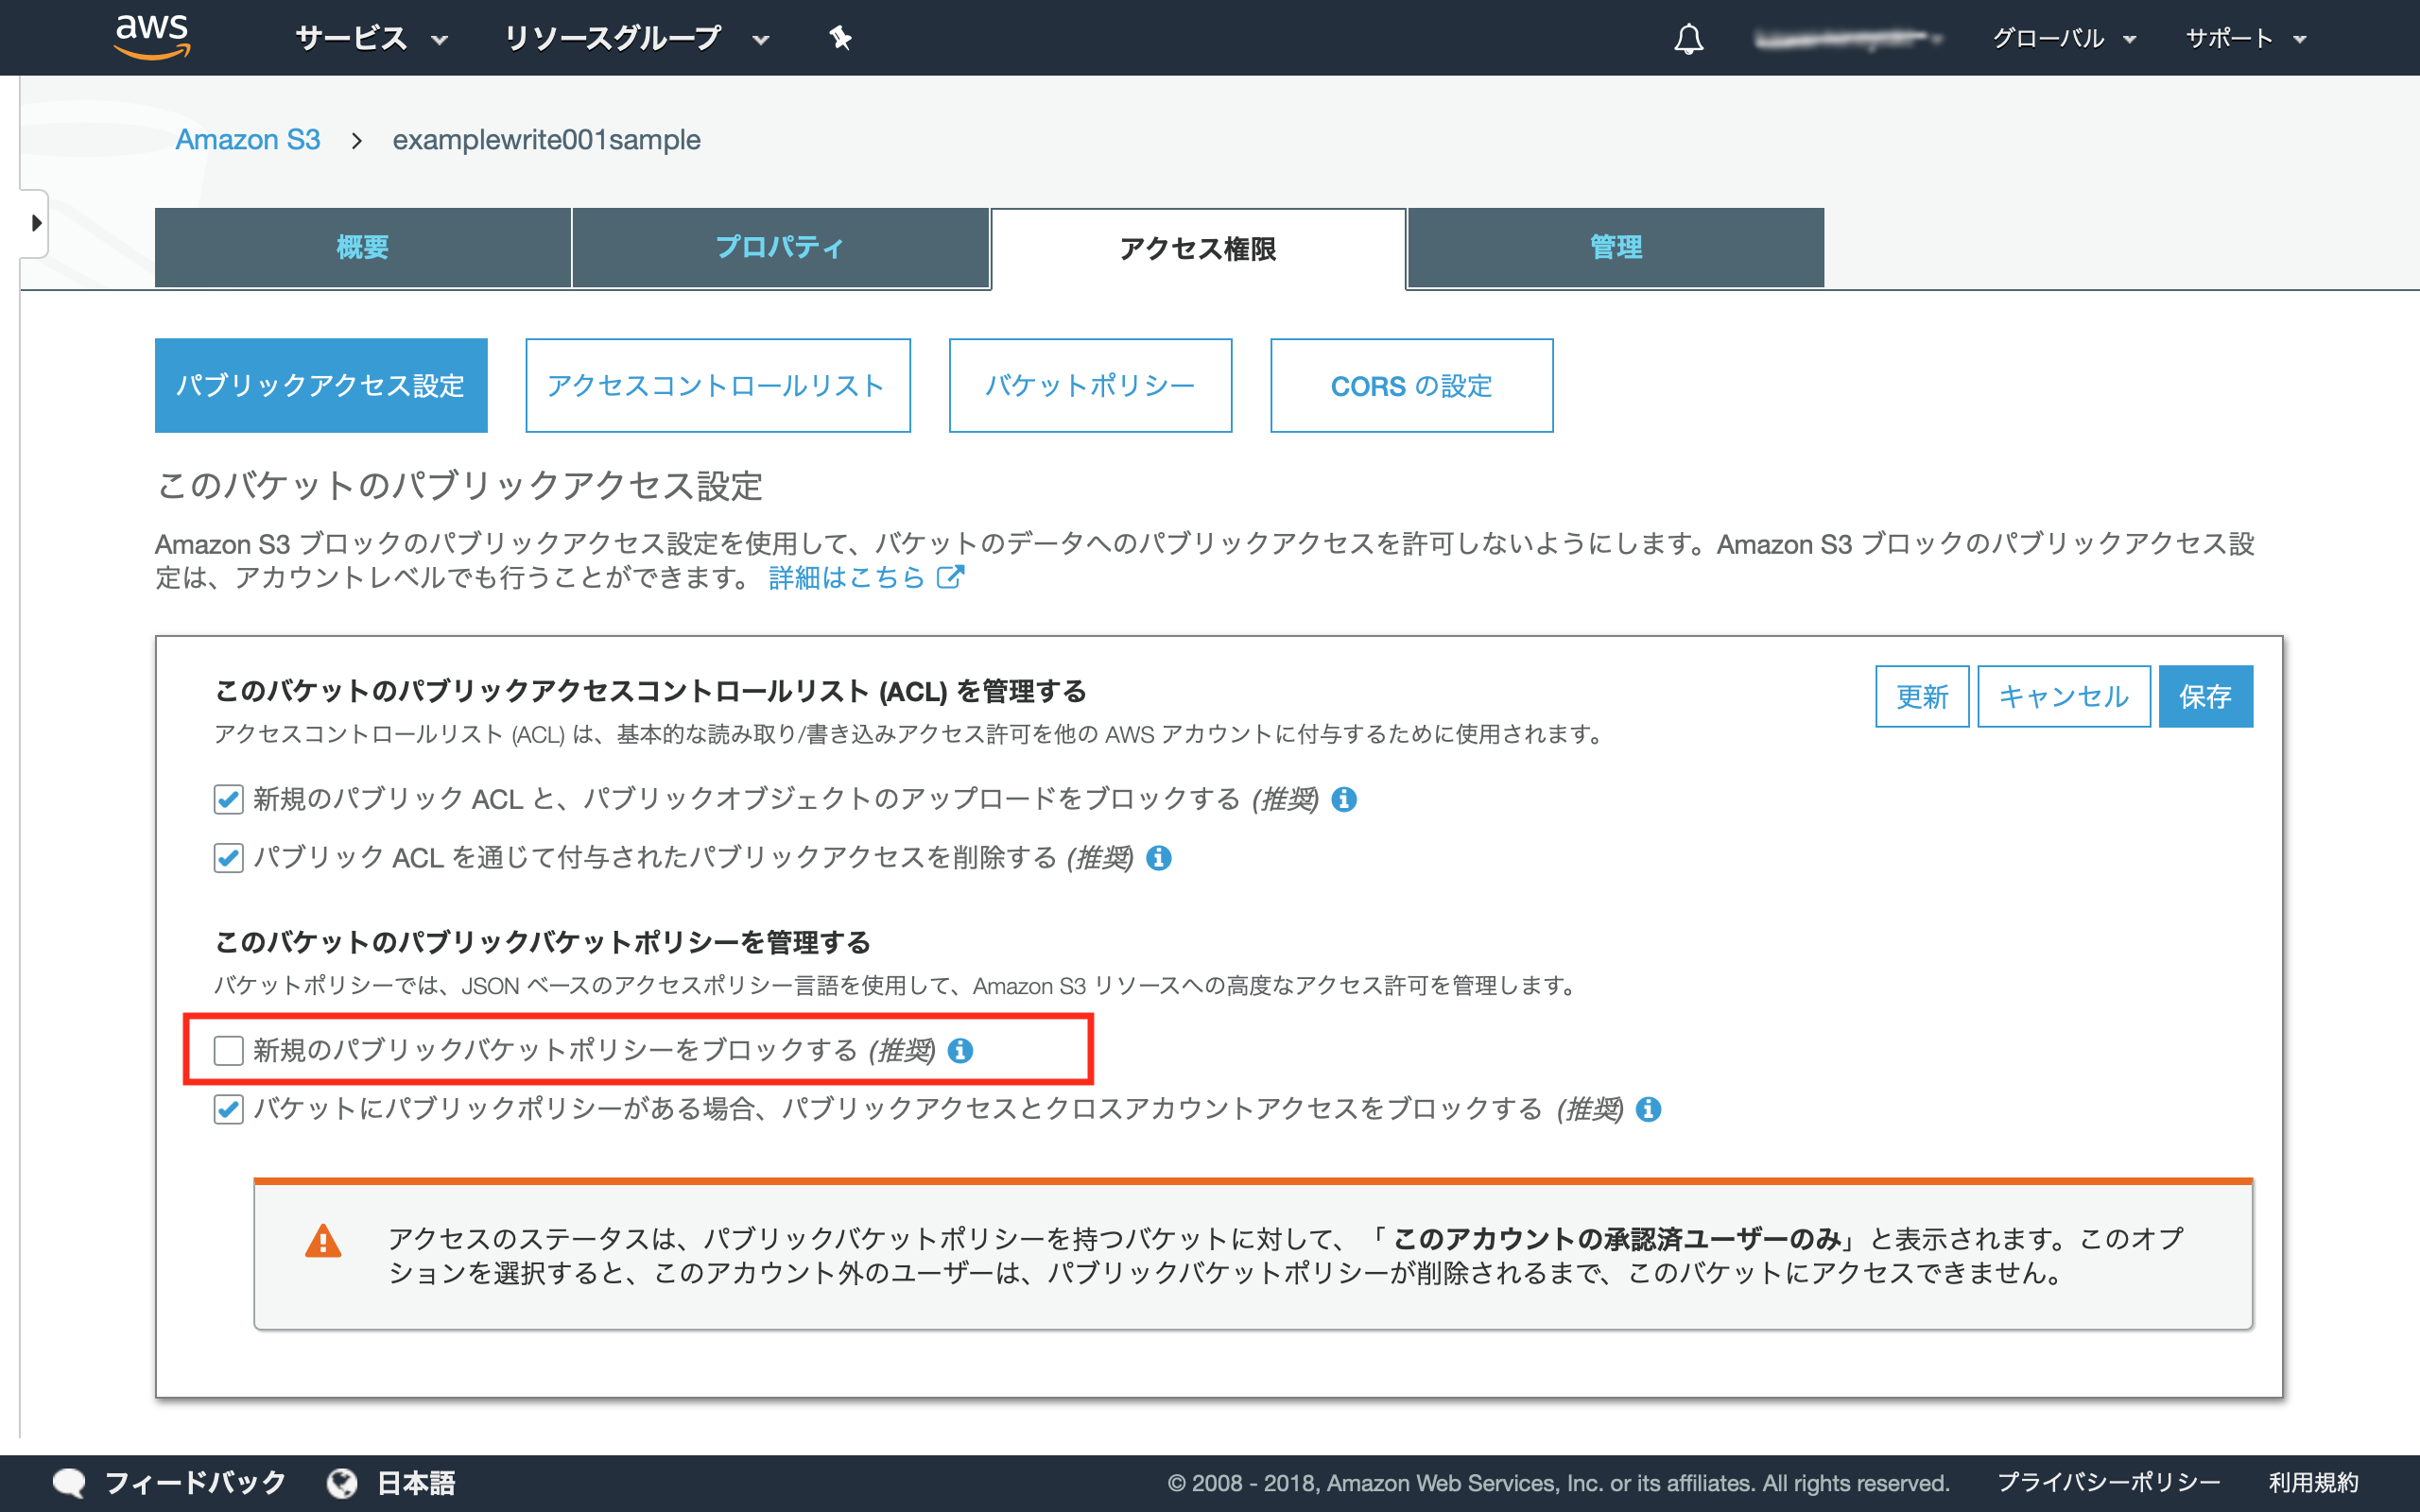Click the AWS logo home icon
2420x1512 pixels.
(x=152, y=38)
